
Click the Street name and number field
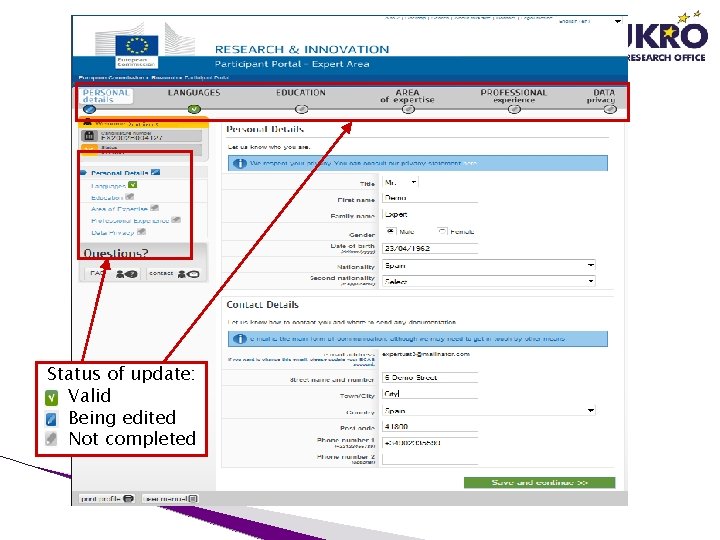[x=430, y=377]
